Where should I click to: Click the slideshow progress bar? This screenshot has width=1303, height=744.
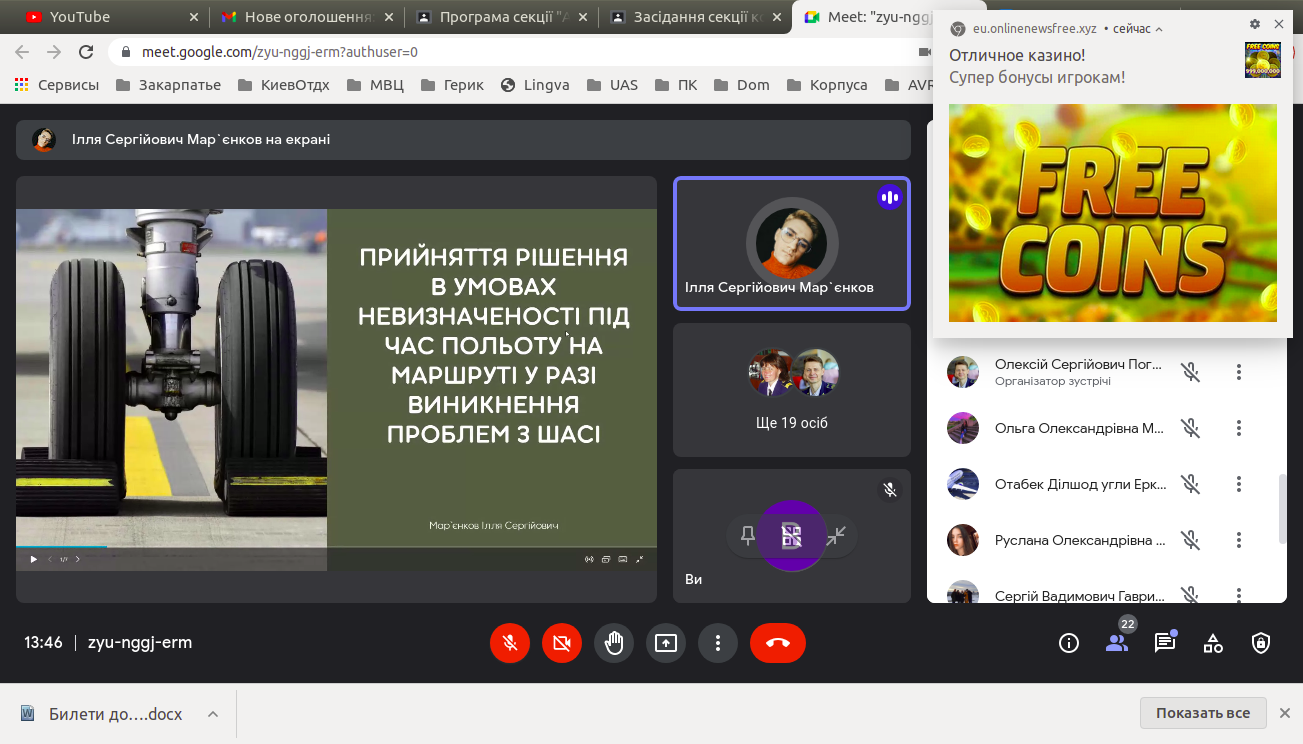(336, 547)
